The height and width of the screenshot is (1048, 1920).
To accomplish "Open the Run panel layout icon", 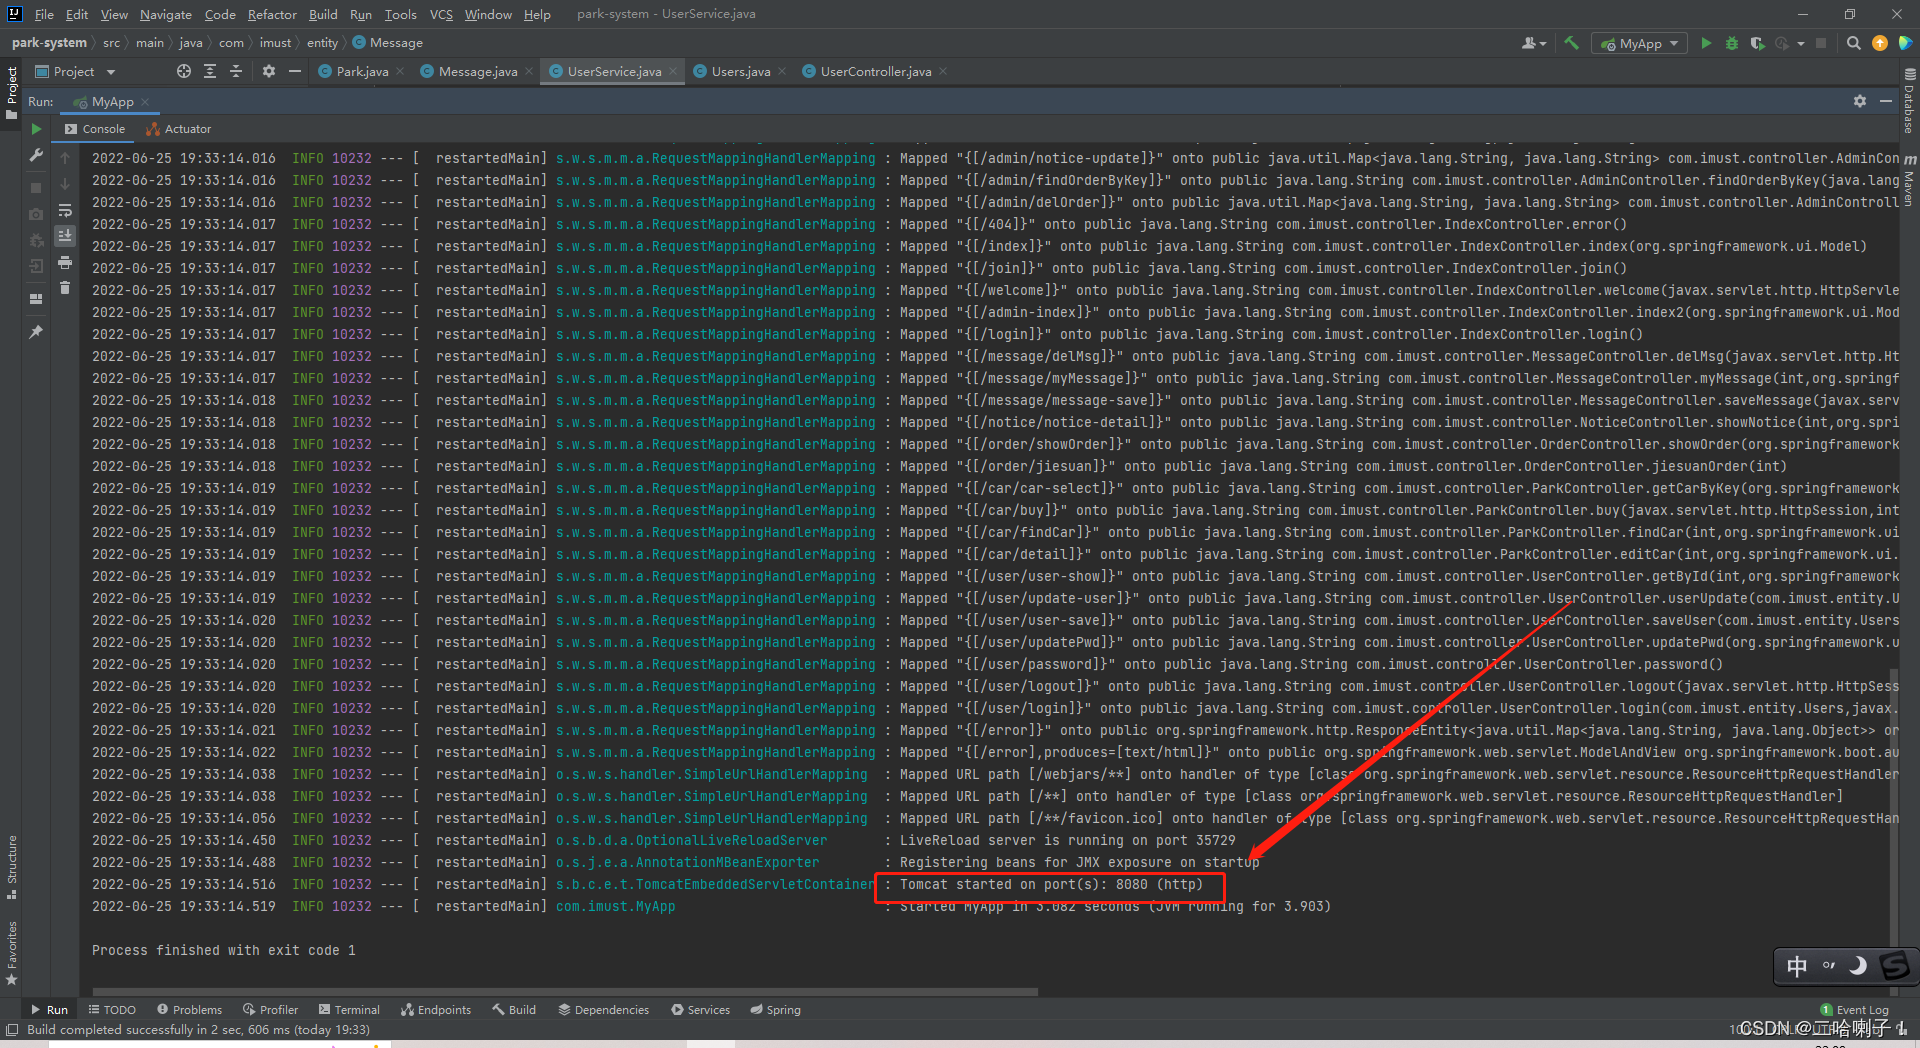I will (x=36, y=298).
